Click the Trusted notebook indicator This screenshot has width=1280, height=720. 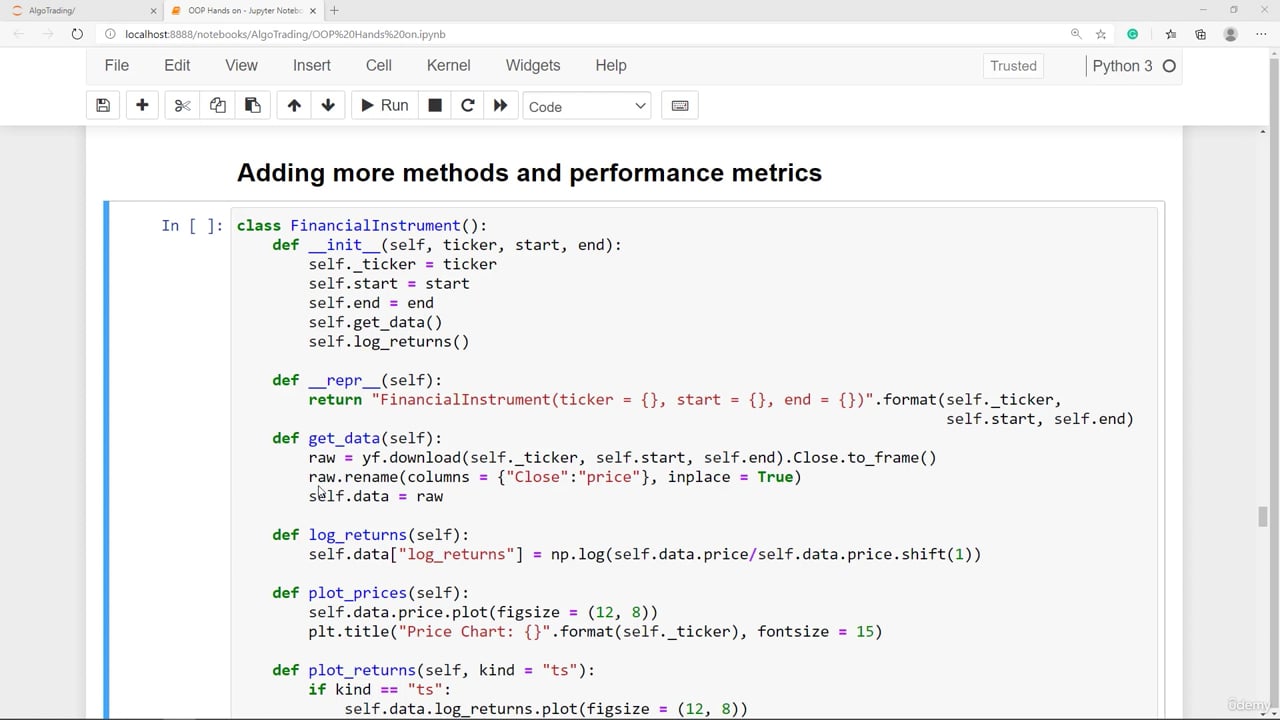[1013, 66]
